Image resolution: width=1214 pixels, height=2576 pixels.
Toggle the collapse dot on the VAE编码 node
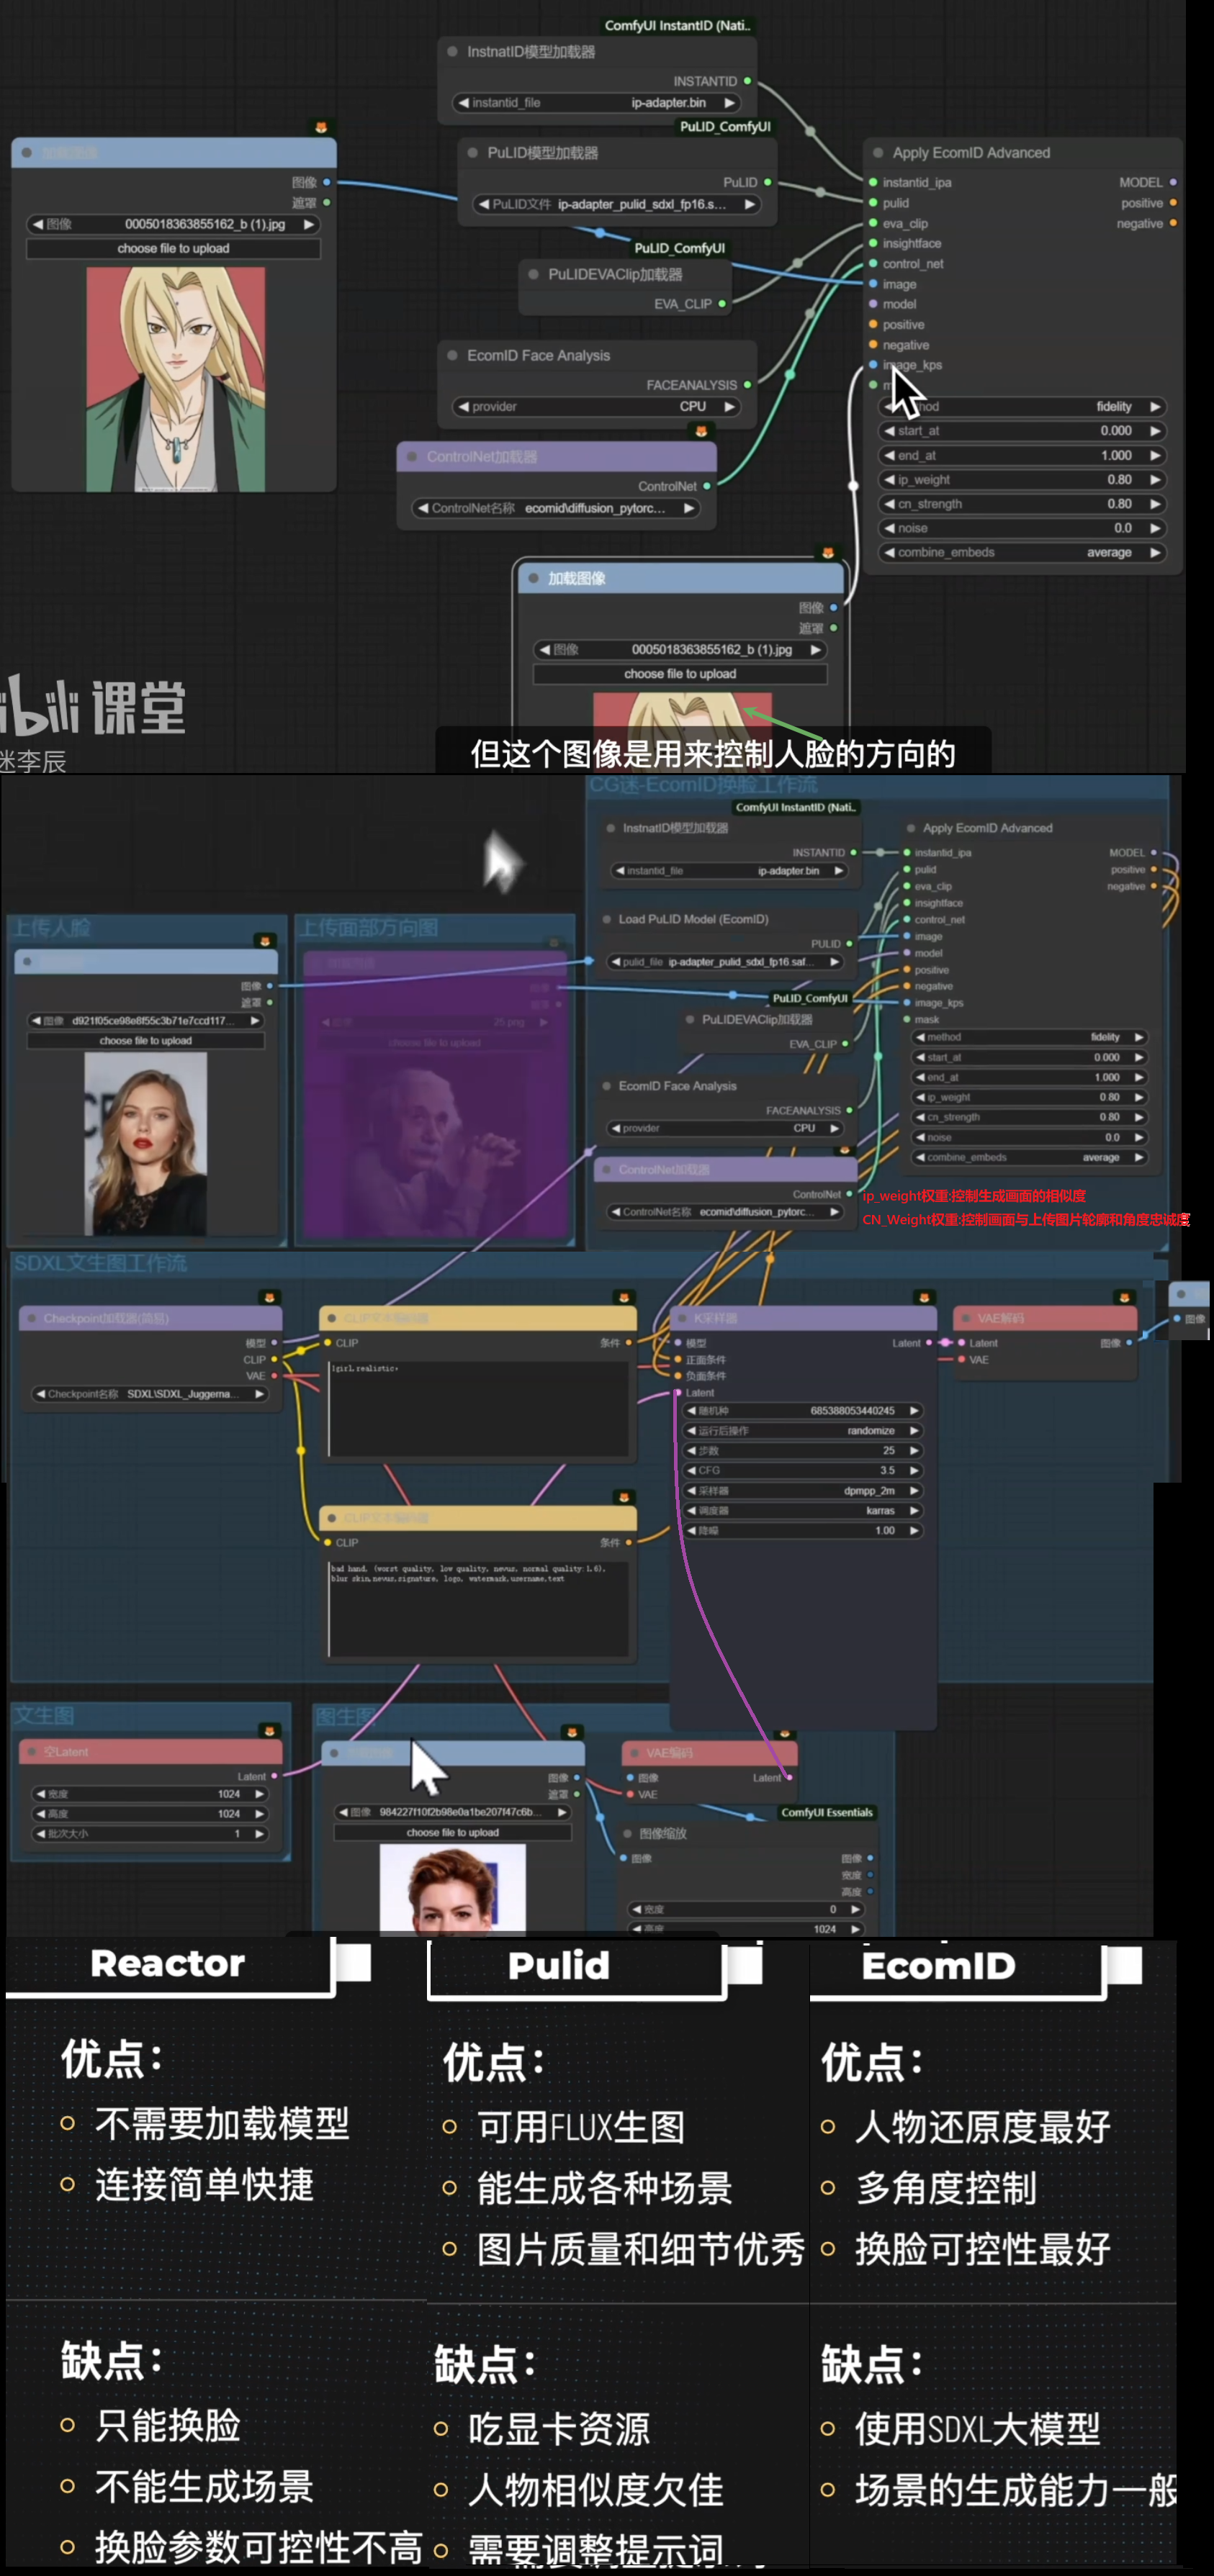[635, 1753]
